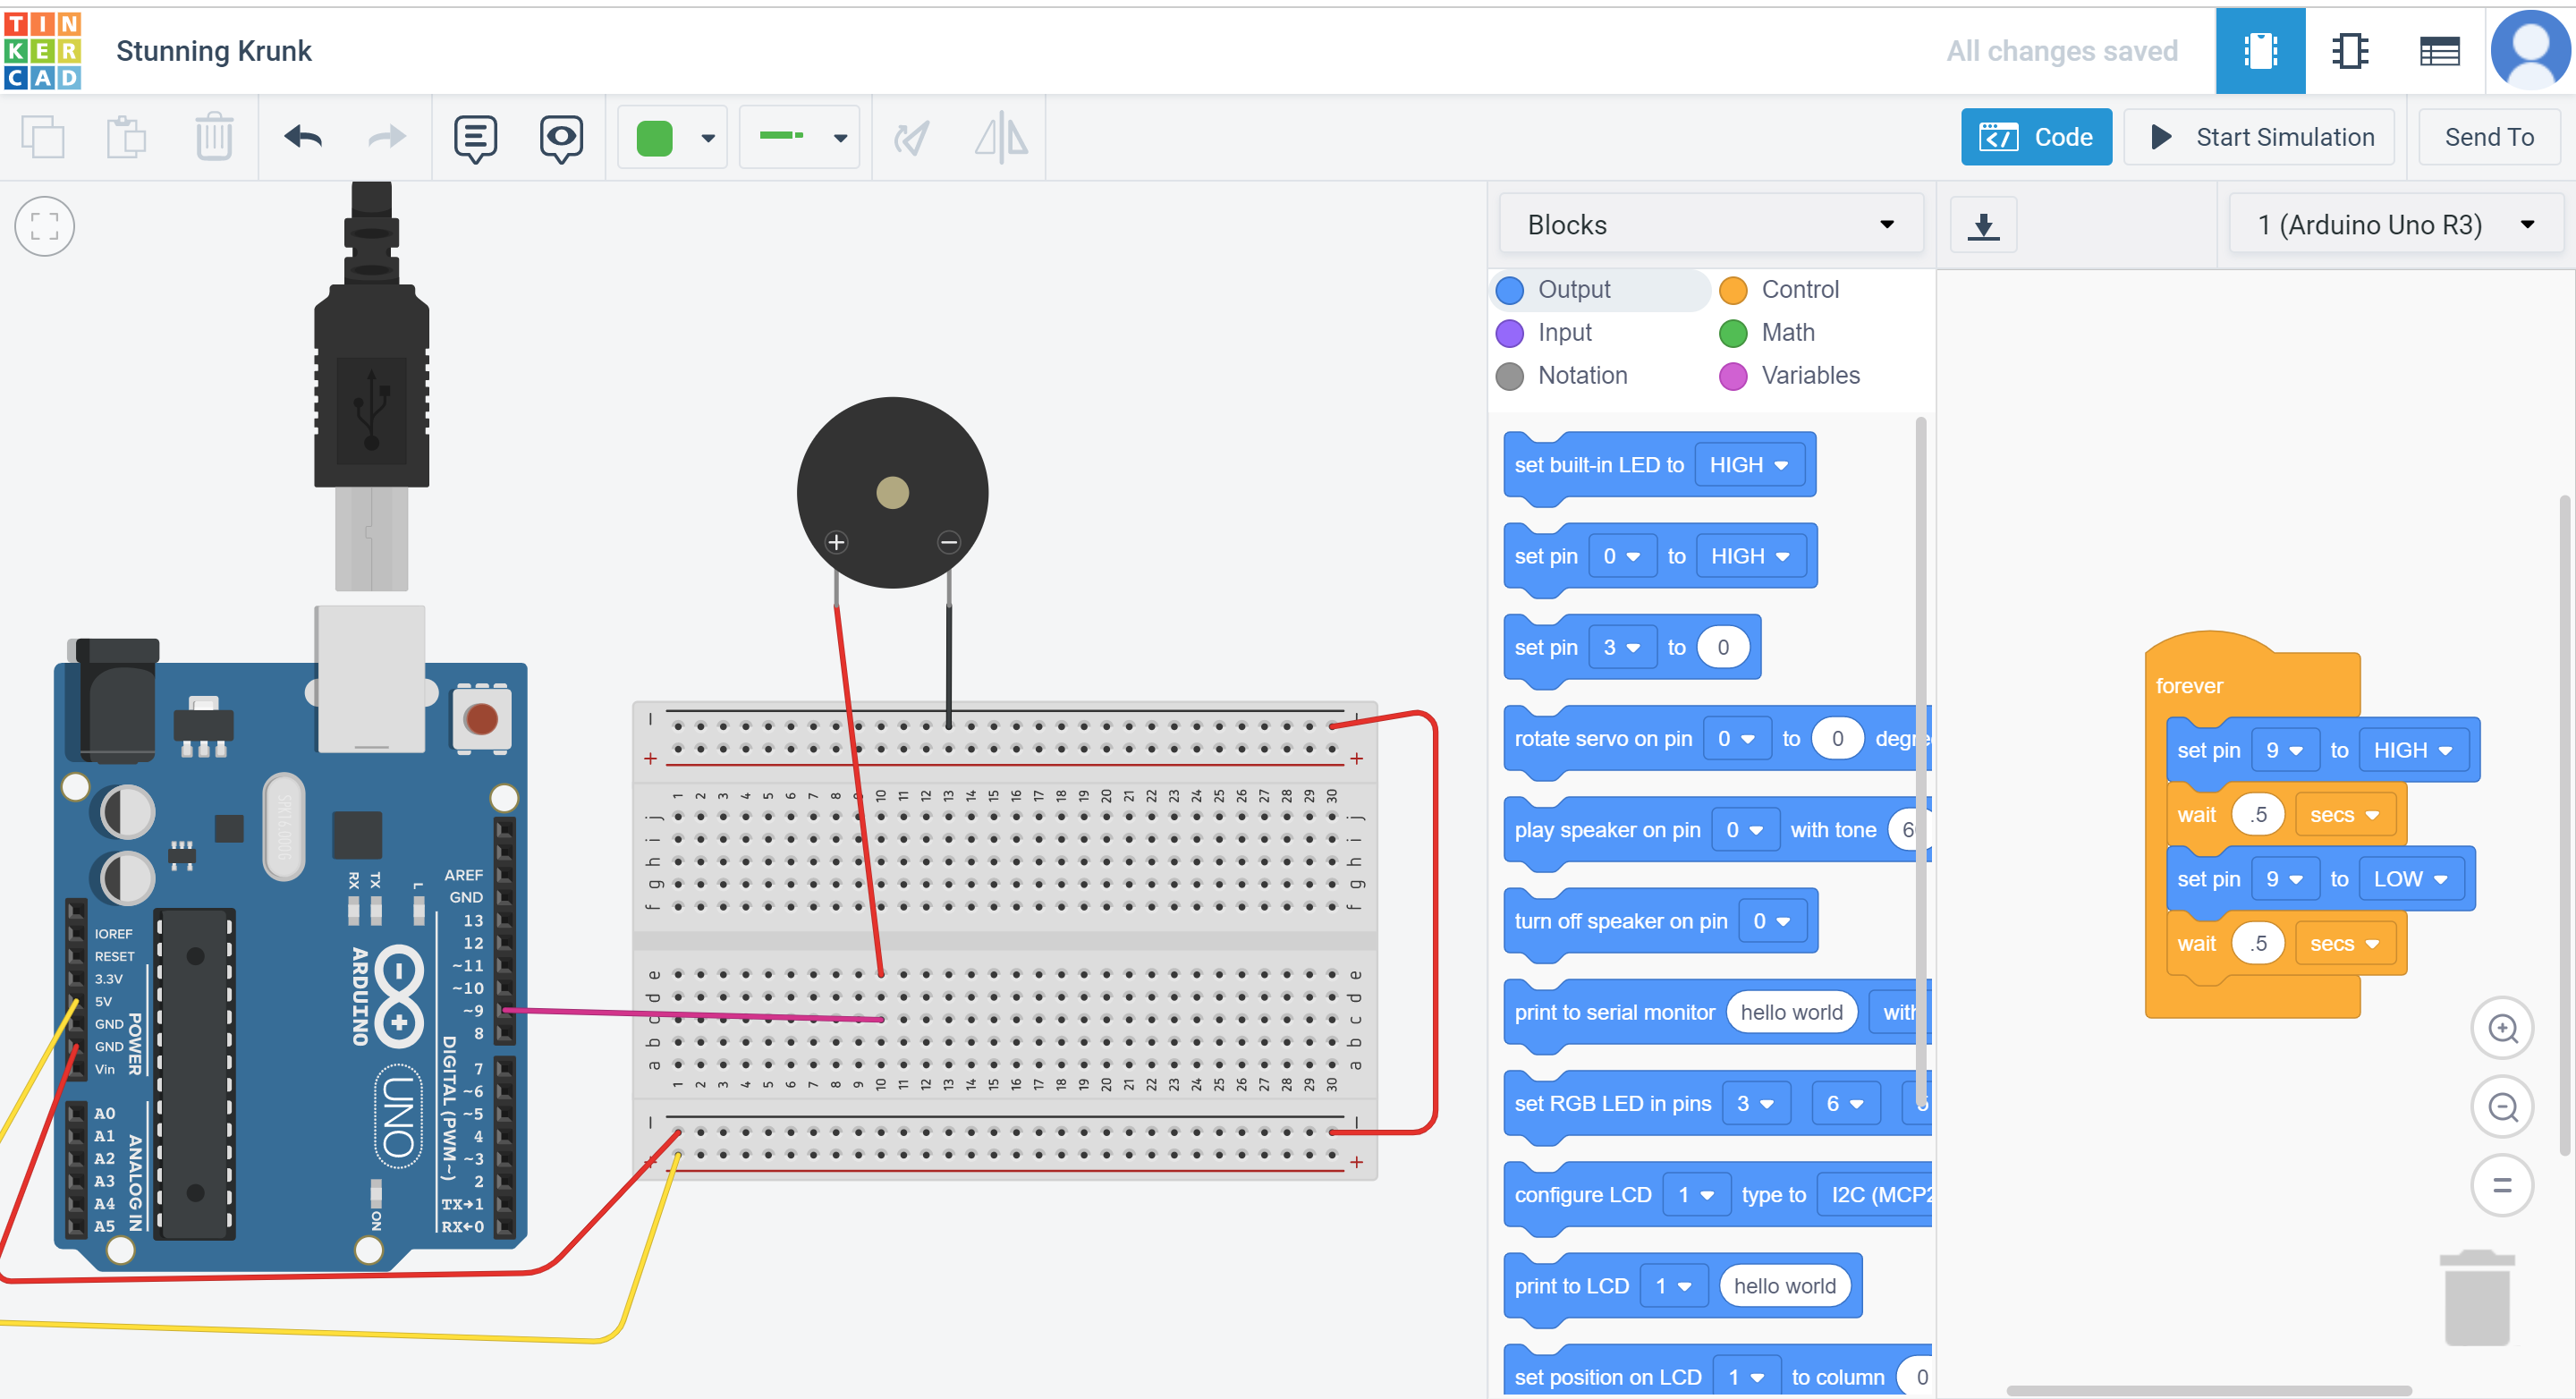Copy the selection with the copy icon
2576x1399 pixels.
point(43,137)
